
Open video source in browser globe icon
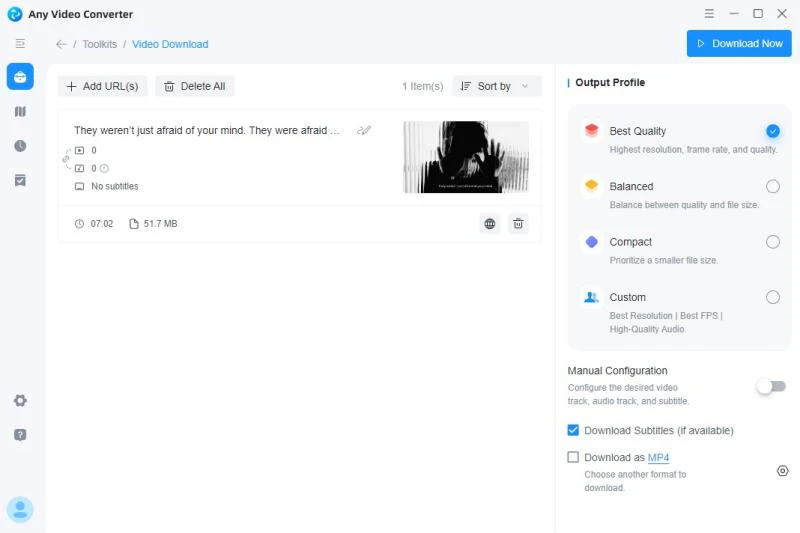490,224
